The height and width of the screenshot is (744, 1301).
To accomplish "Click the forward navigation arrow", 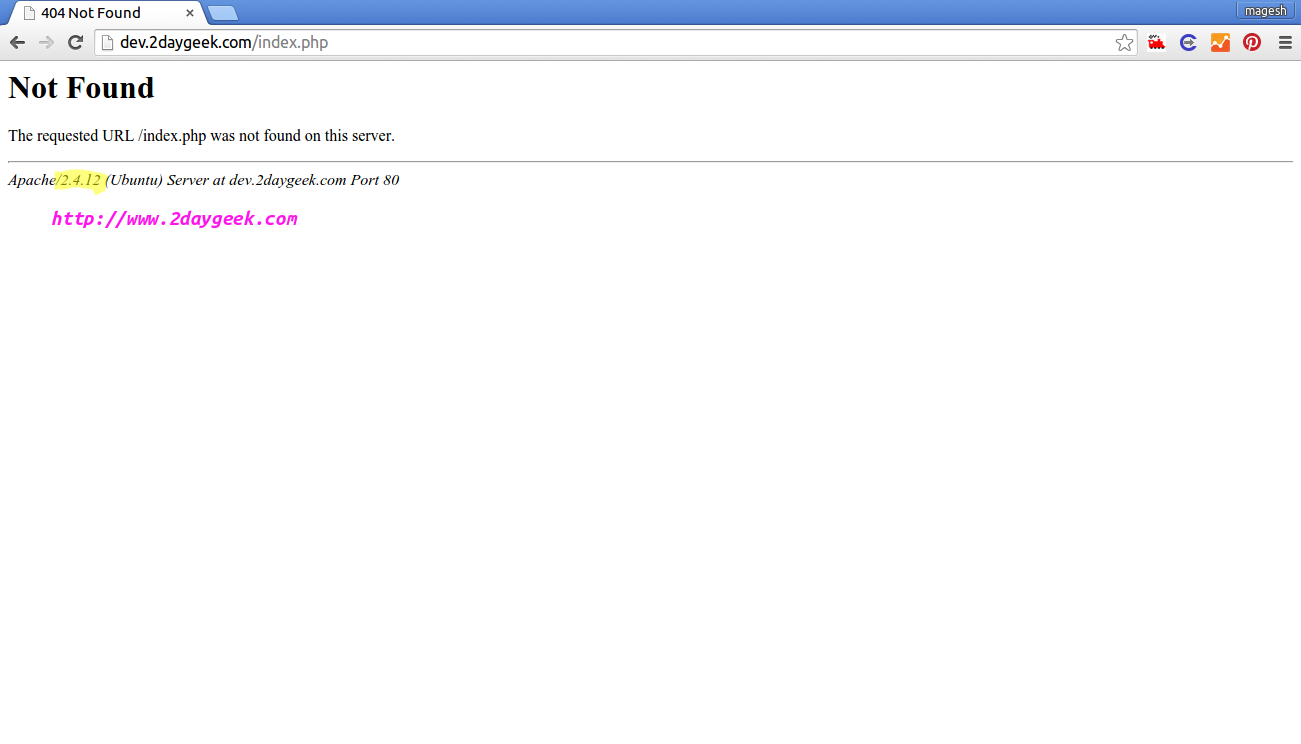I will tap(46, 42).
